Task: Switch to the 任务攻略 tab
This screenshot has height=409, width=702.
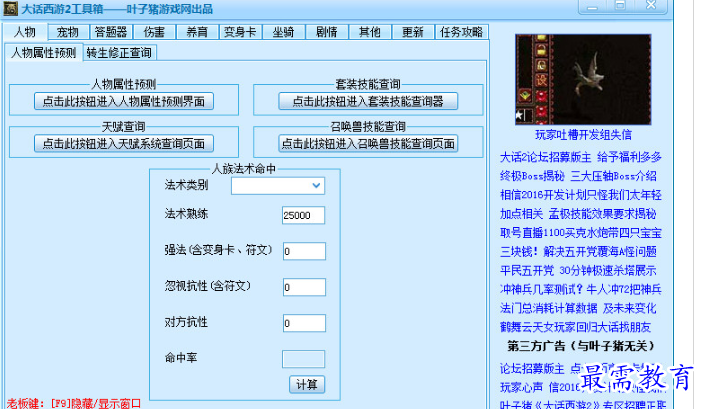Action: (x=462, y=32)
